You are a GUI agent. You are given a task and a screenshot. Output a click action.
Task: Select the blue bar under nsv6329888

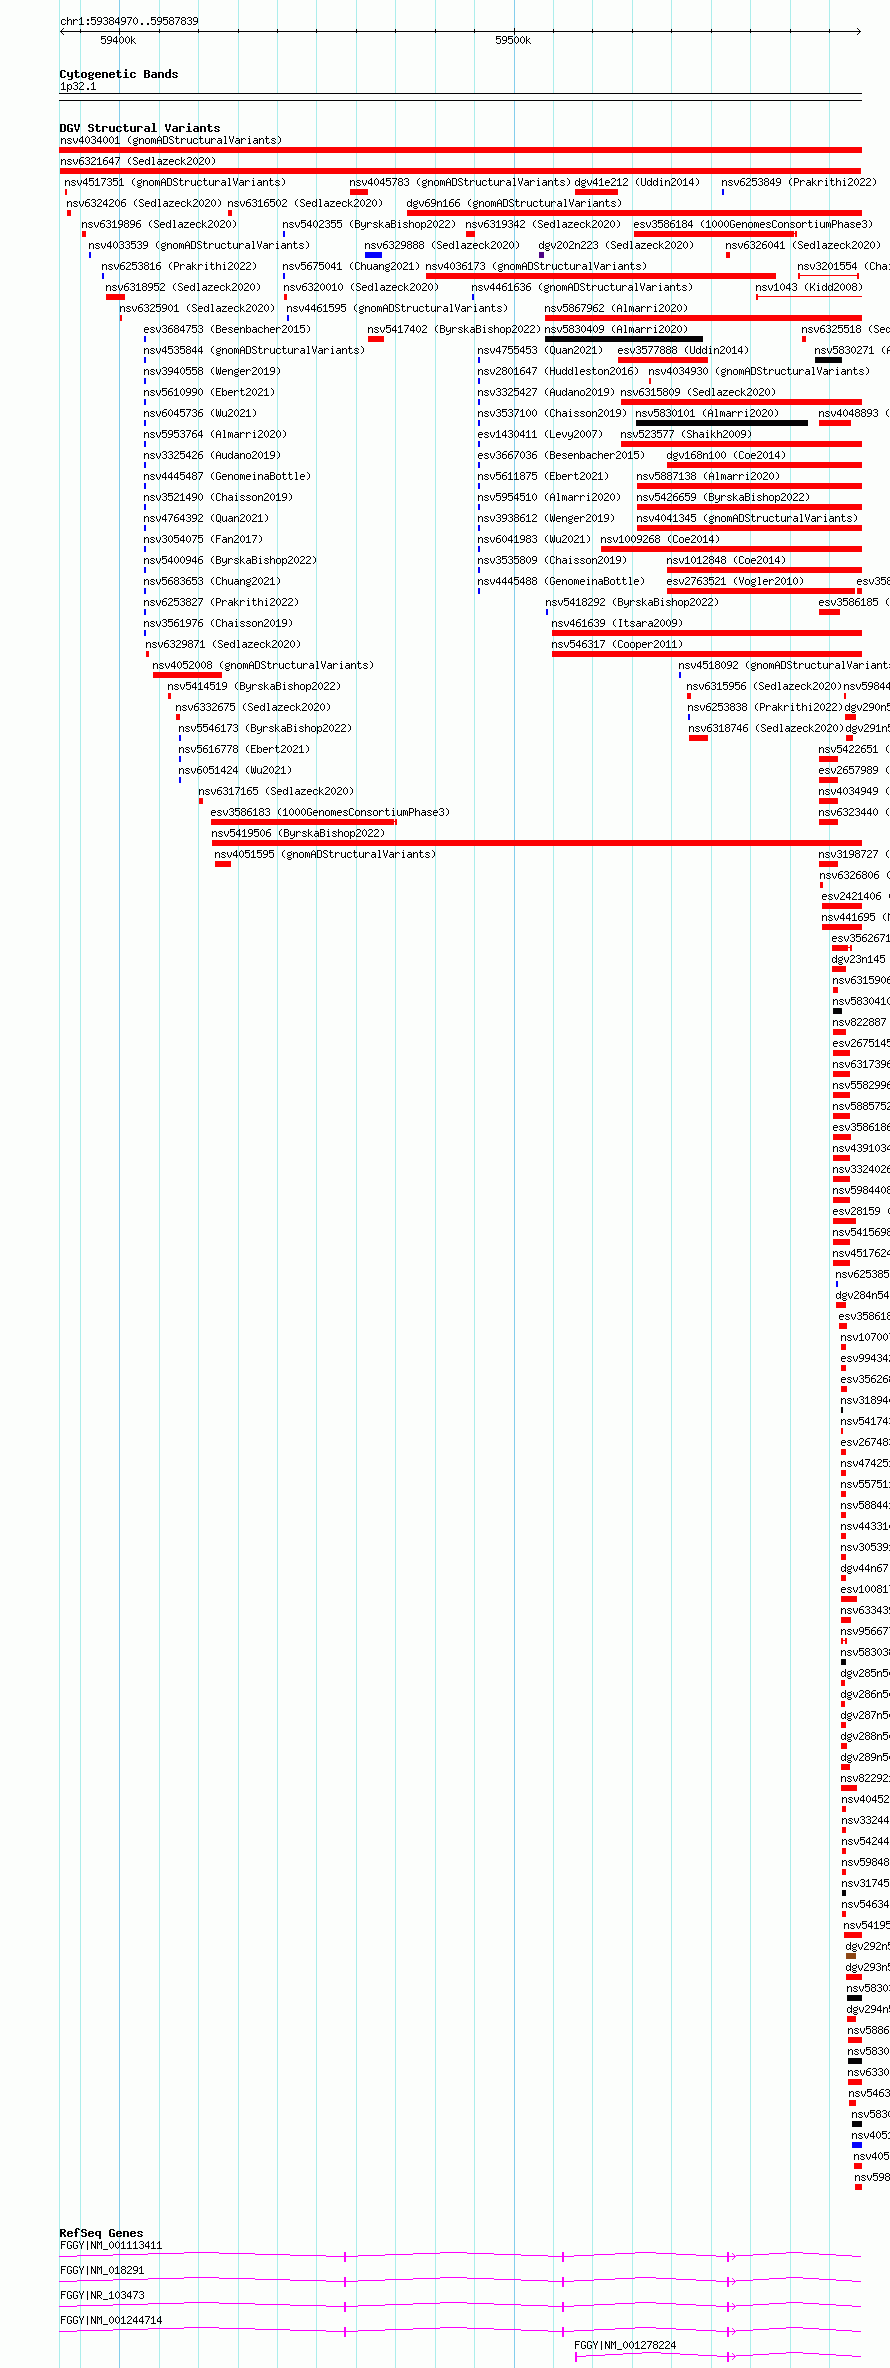click(x=373, y=255)
